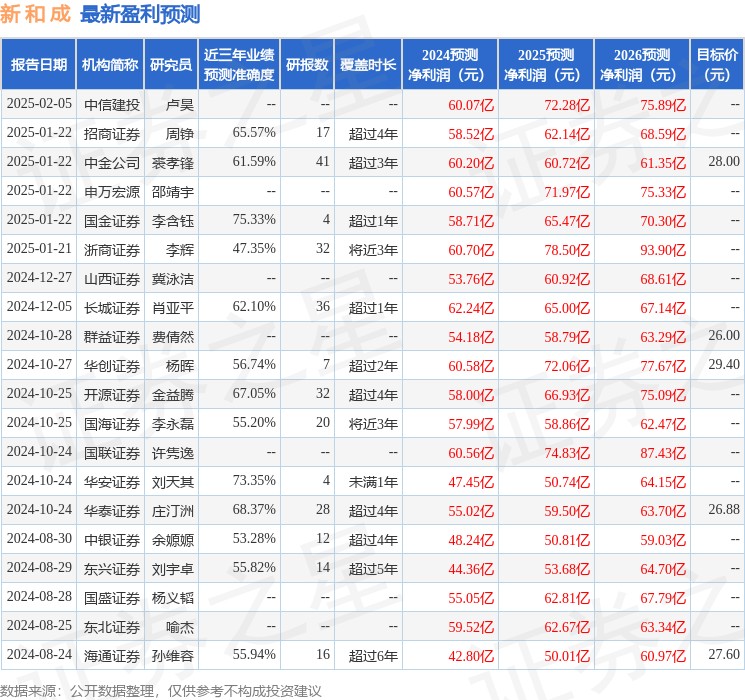Click the 60.07亿 profit value
This screenshot has height=700, width=745.
(471, 105)
